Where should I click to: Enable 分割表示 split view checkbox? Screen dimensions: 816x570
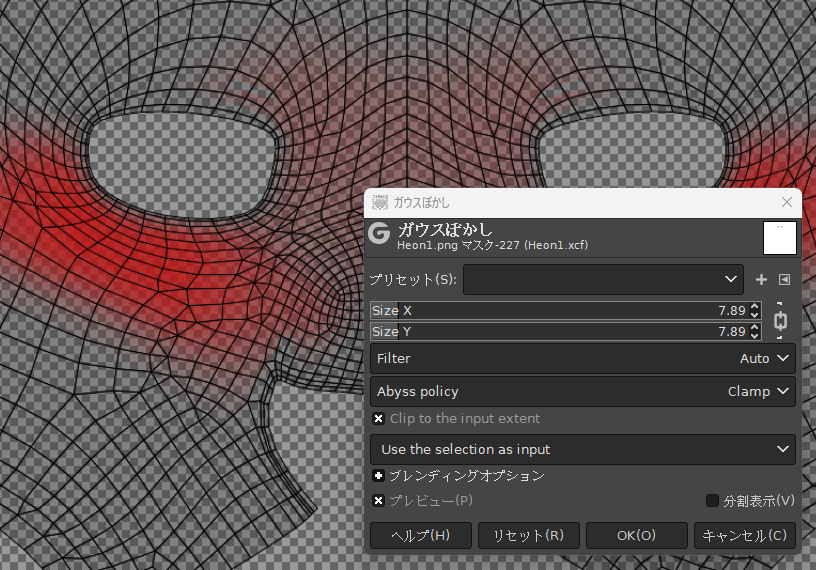pos(712,500)
